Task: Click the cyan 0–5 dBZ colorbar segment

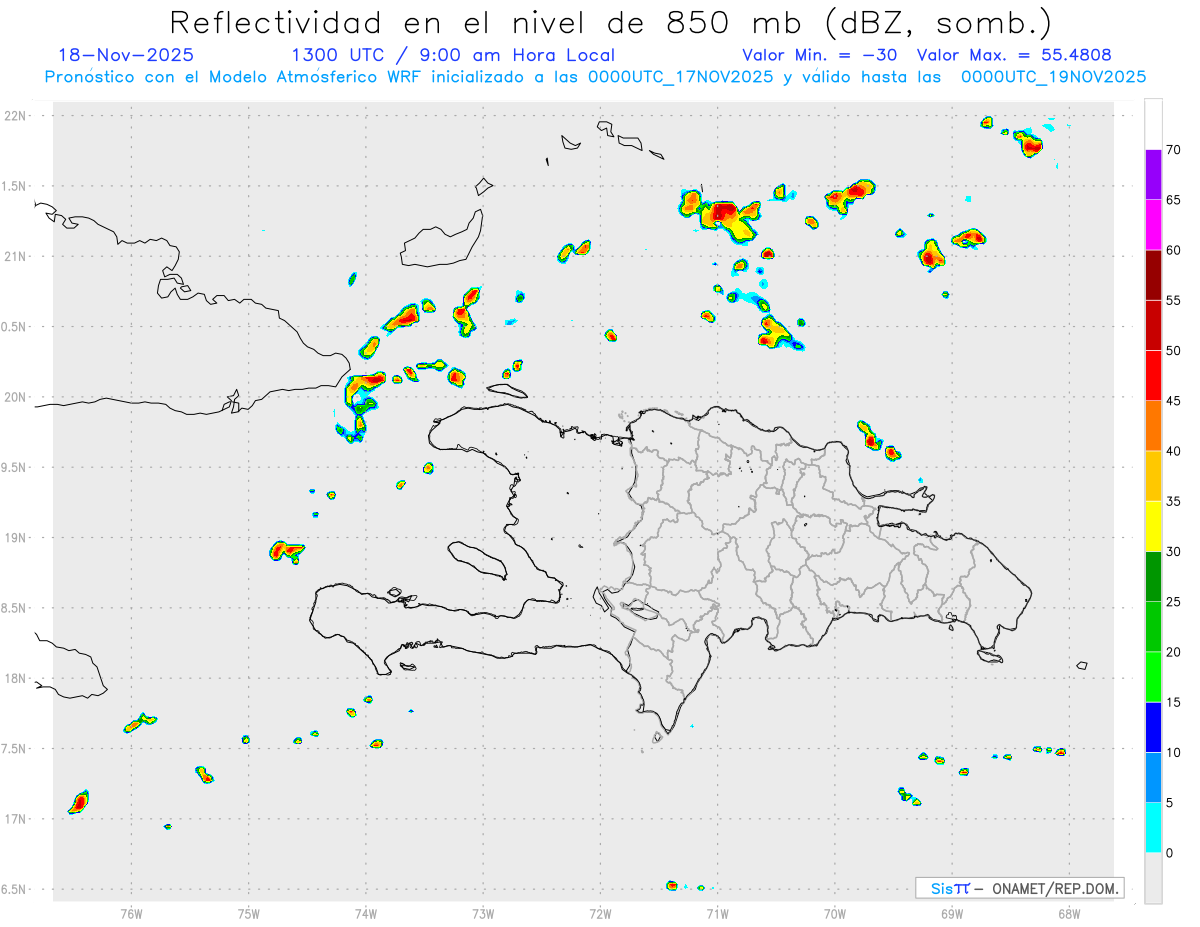Action: coord(1153,828)
